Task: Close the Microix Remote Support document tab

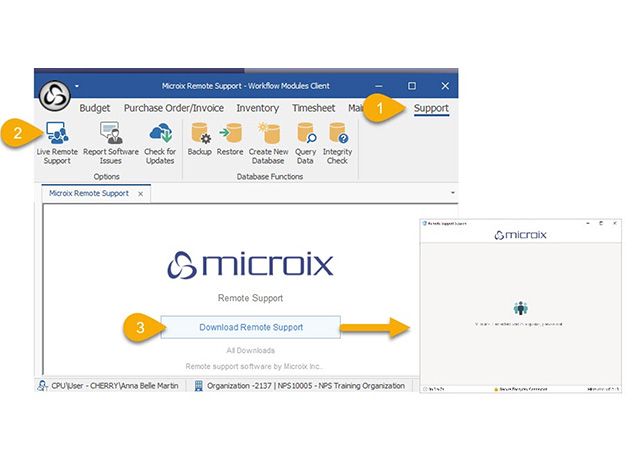Action: (x=140, y=193)
